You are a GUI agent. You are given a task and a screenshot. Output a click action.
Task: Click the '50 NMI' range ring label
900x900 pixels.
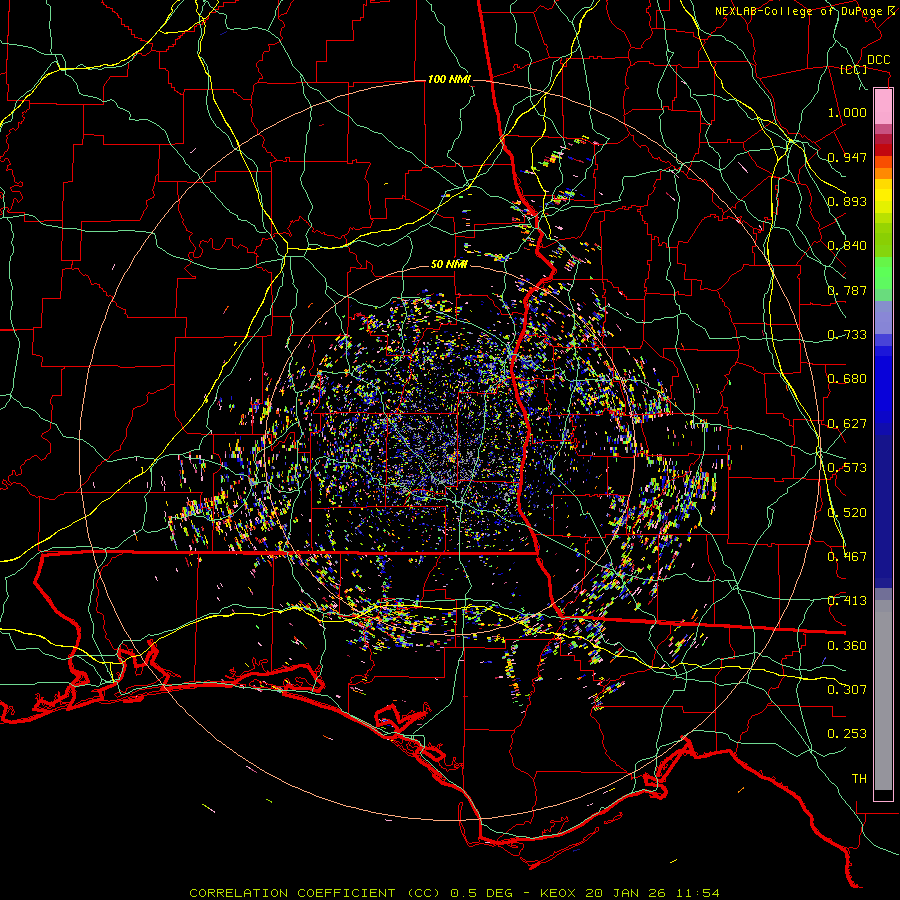(449, 264)
